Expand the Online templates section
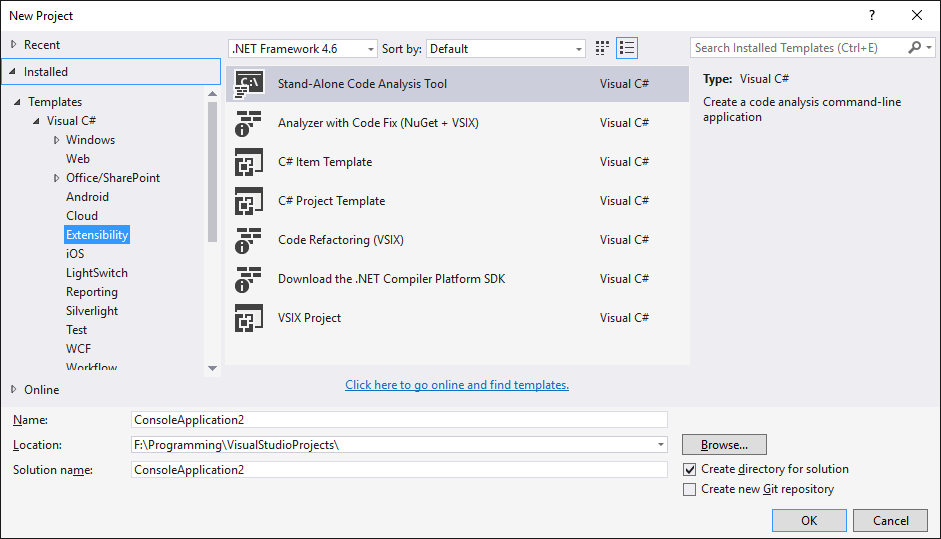The image size is (941, 539). [13, 389]
